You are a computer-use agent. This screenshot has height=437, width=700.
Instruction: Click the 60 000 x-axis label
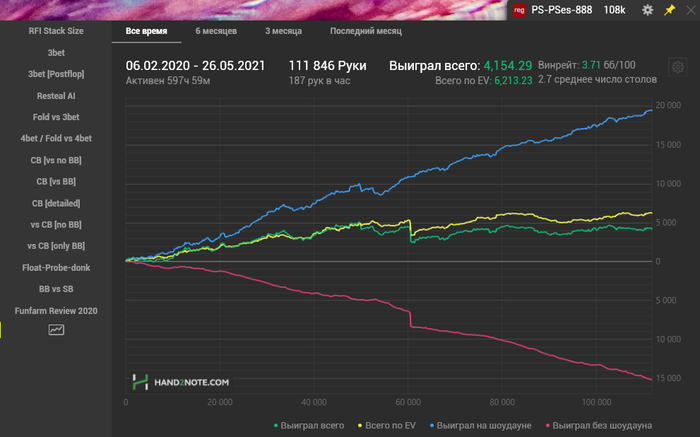point(408,402)
